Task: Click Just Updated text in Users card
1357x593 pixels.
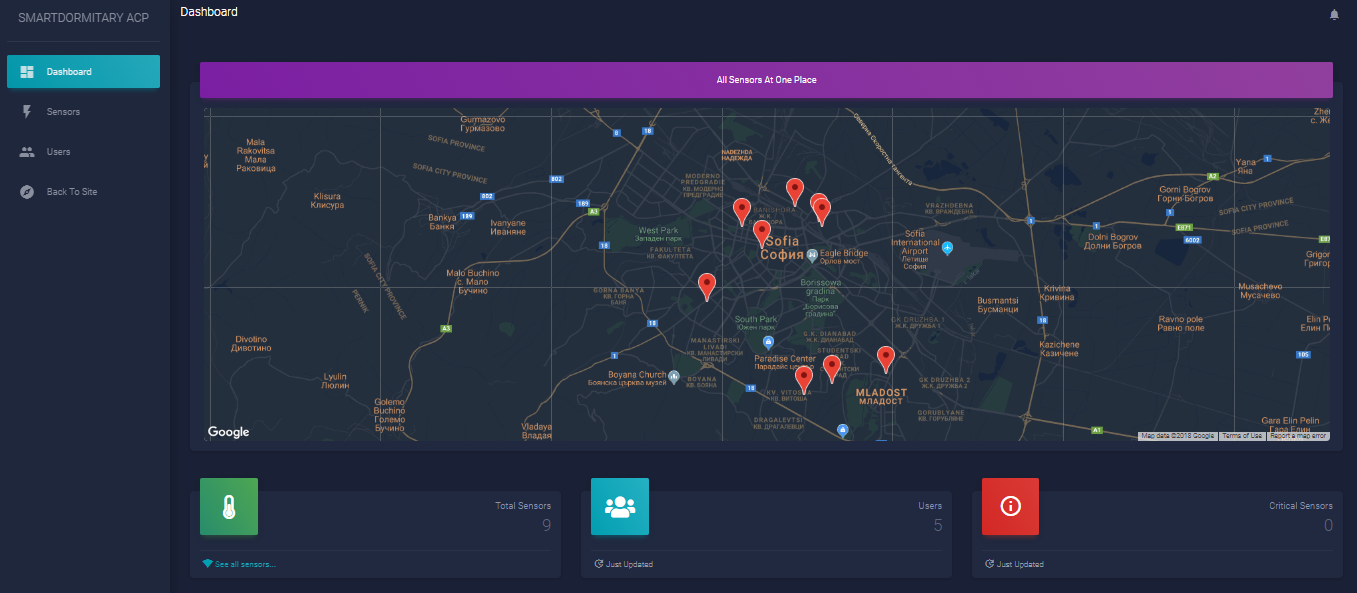Action: 629,565
